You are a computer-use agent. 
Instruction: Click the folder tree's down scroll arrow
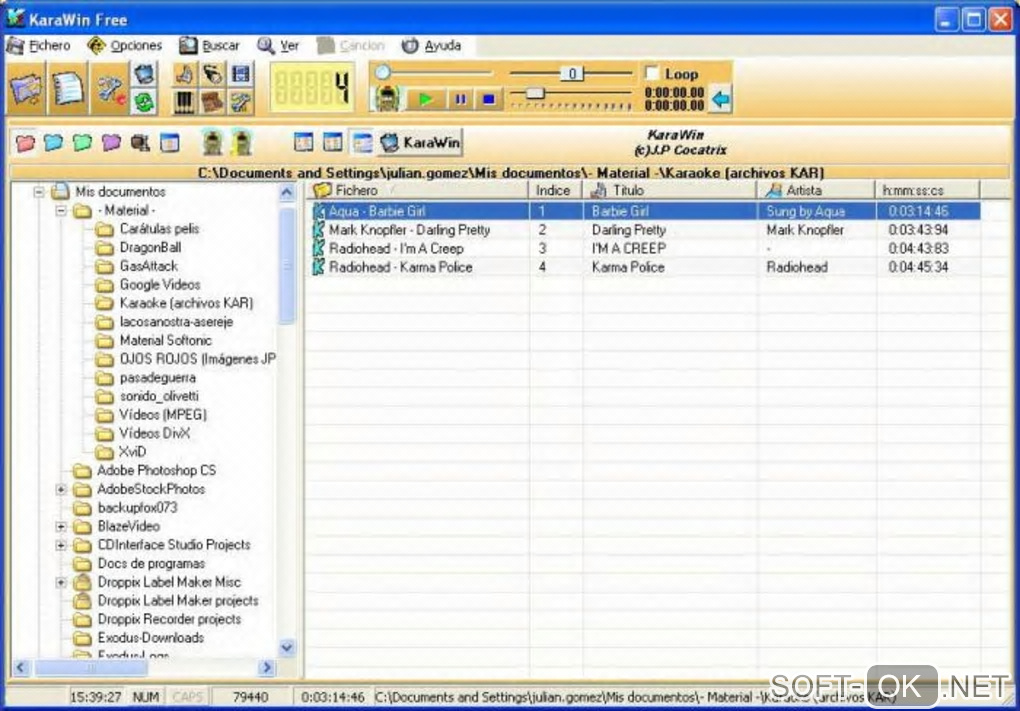pos(287,648)
